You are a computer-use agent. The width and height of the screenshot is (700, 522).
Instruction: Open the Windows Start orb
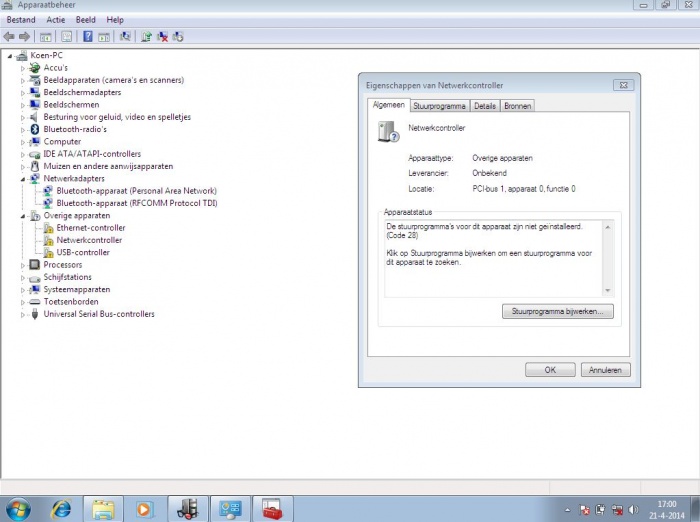(18, 509)
